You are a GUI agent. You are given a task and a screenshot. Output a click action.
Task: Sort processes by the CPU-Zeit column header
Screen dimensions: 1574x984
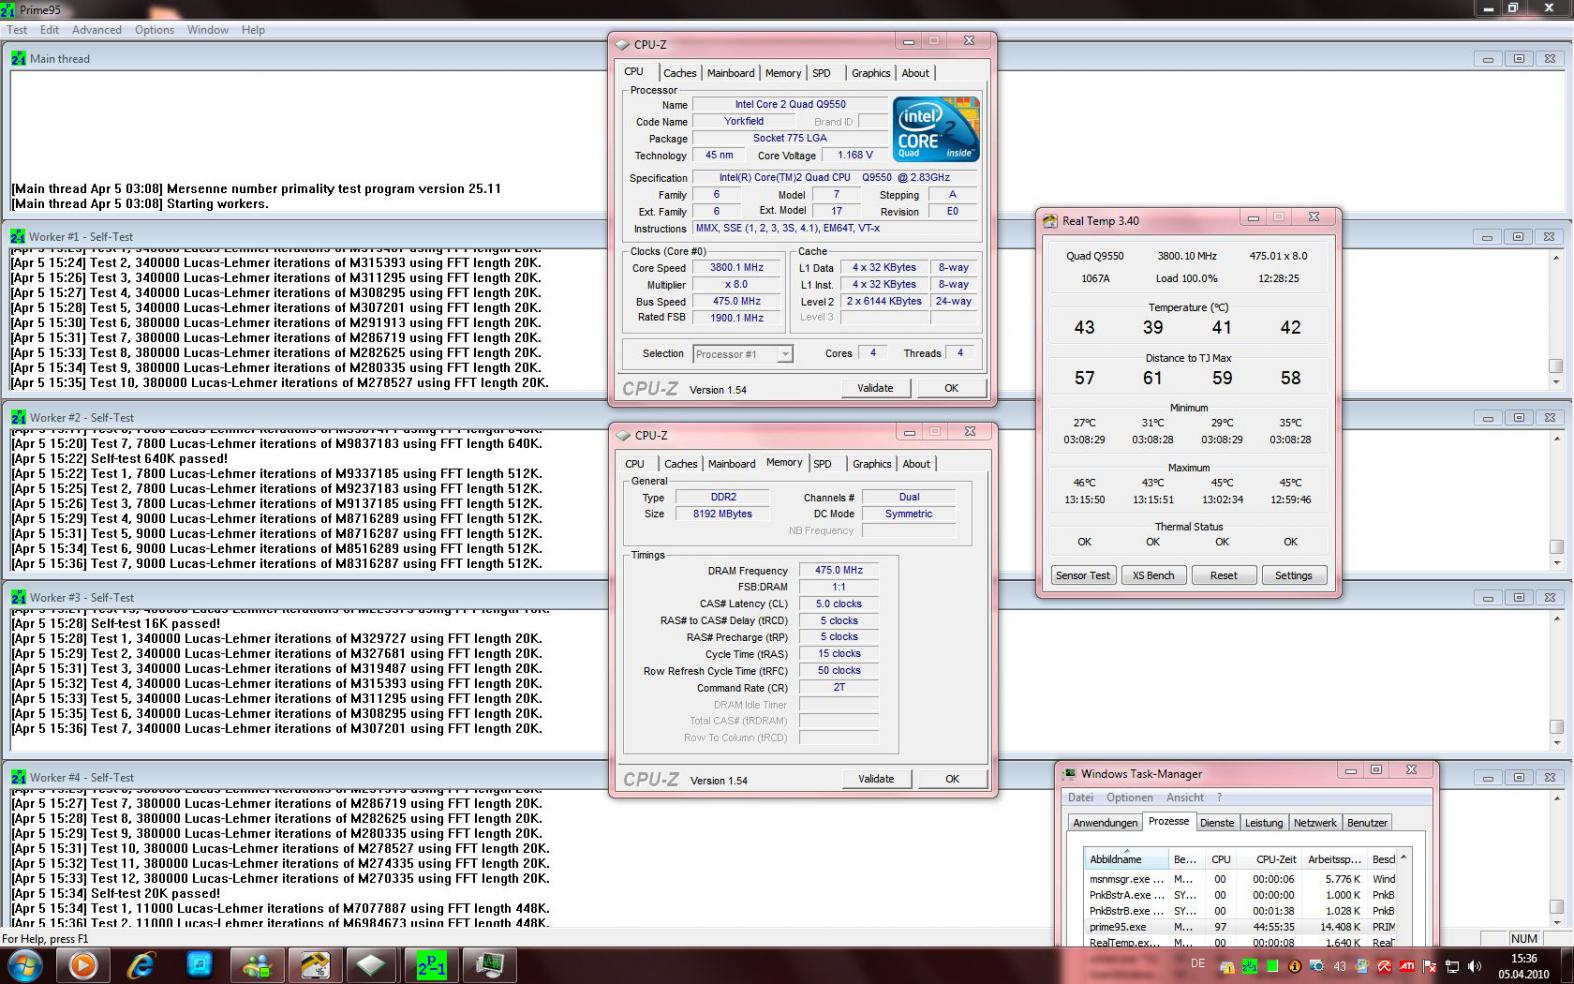tap(1269, 859)
